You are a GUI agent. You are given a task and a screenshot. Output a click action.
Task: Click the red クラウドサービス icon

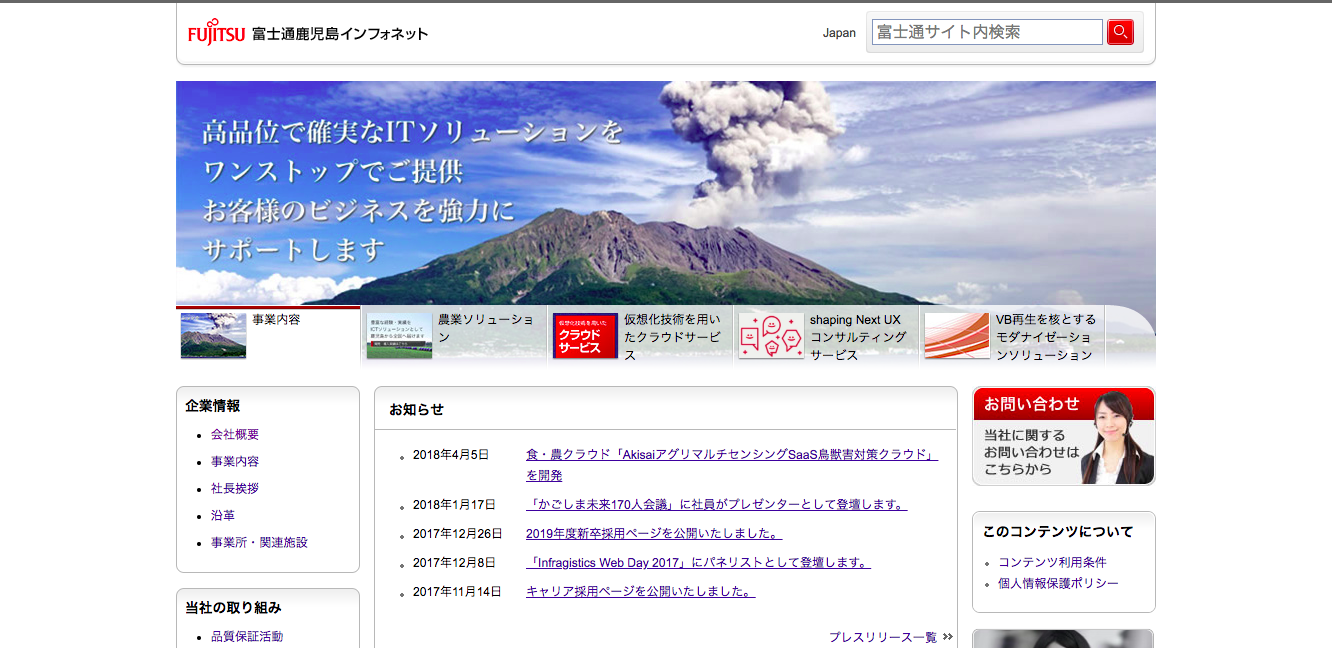pyautogui.click(x=585, y=336)
